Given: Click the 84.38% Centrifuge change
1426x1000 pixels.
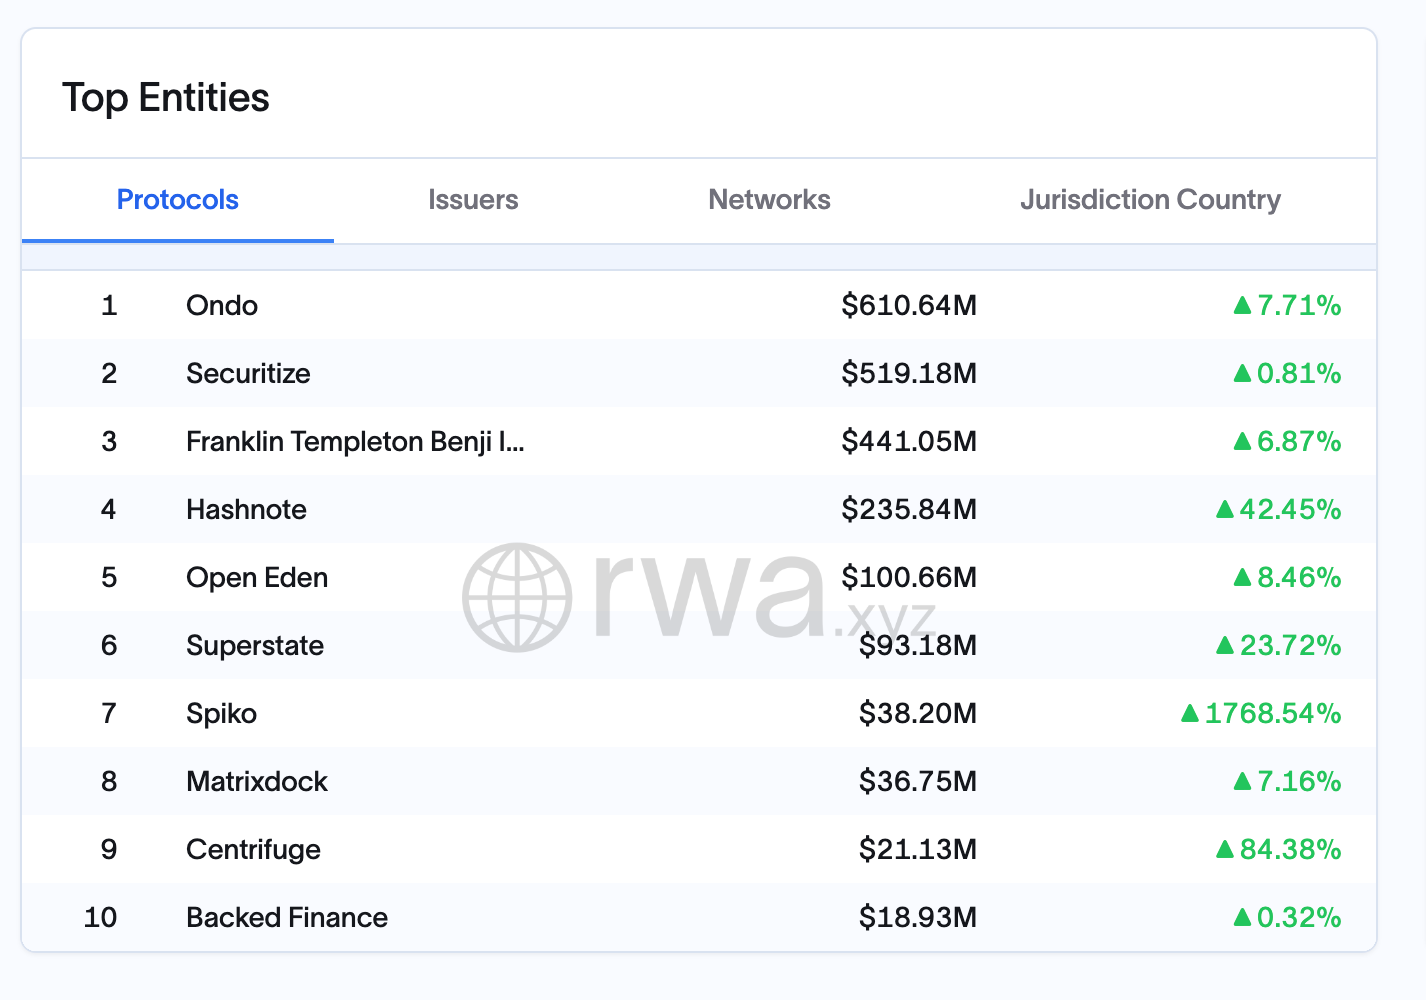Looking at the screenshot, I should (x=1290, y=850).
